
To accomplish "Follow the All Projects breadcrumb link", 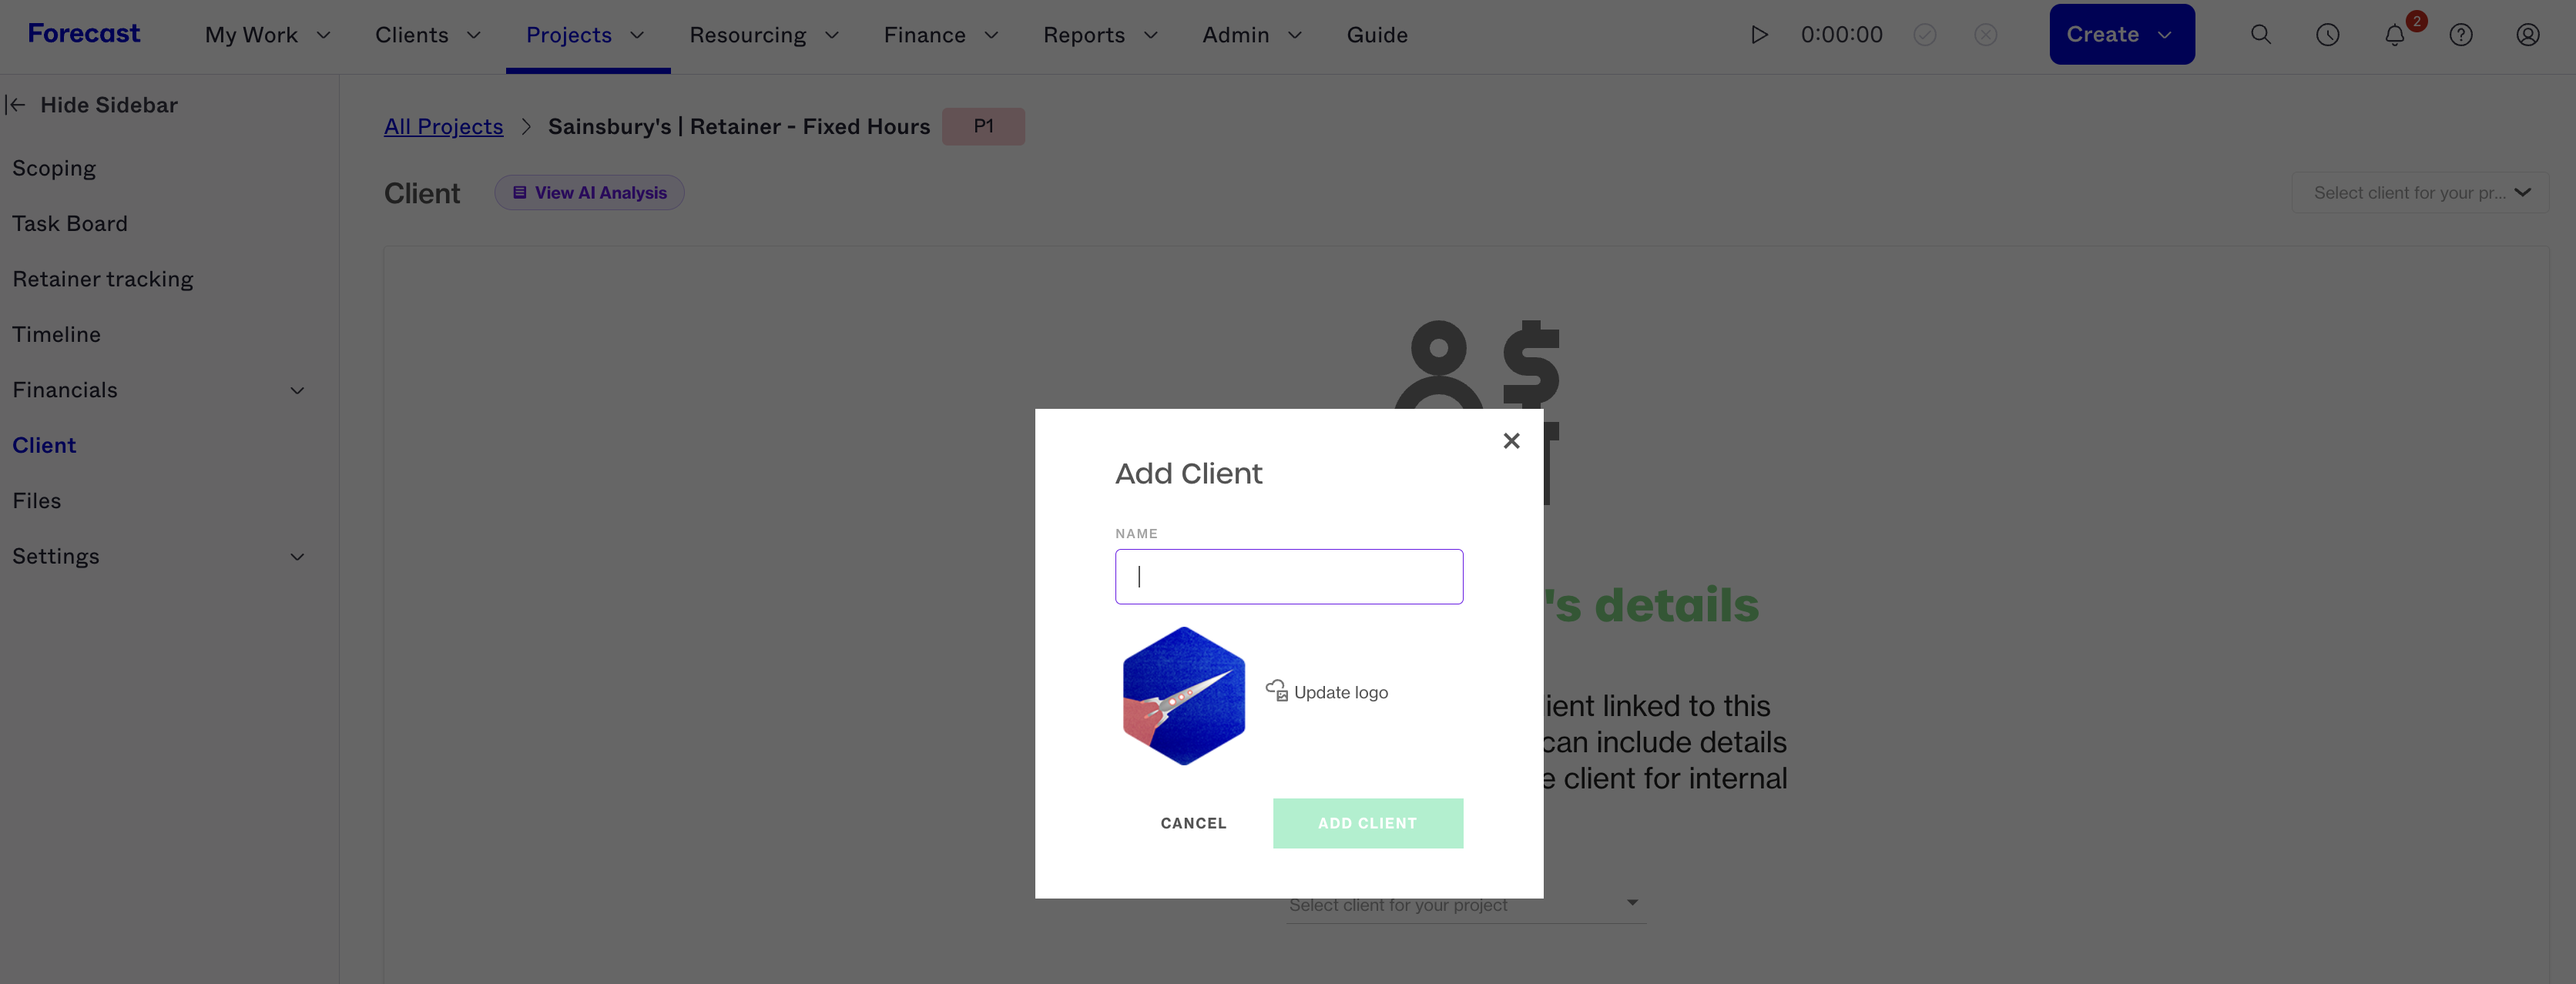I will pos(443,126).
